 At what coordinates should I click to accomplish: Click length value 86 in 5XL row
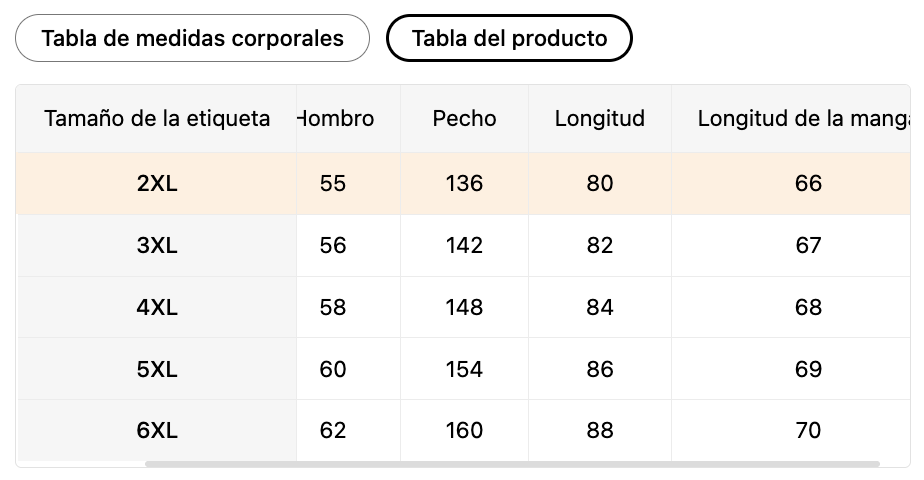coord(600,369)
